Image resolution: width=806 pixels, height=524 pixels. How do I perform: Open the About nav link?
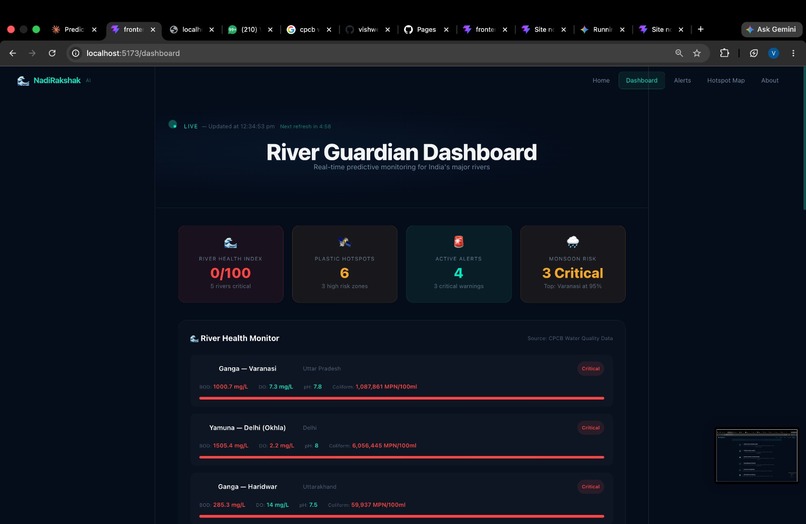770,81
